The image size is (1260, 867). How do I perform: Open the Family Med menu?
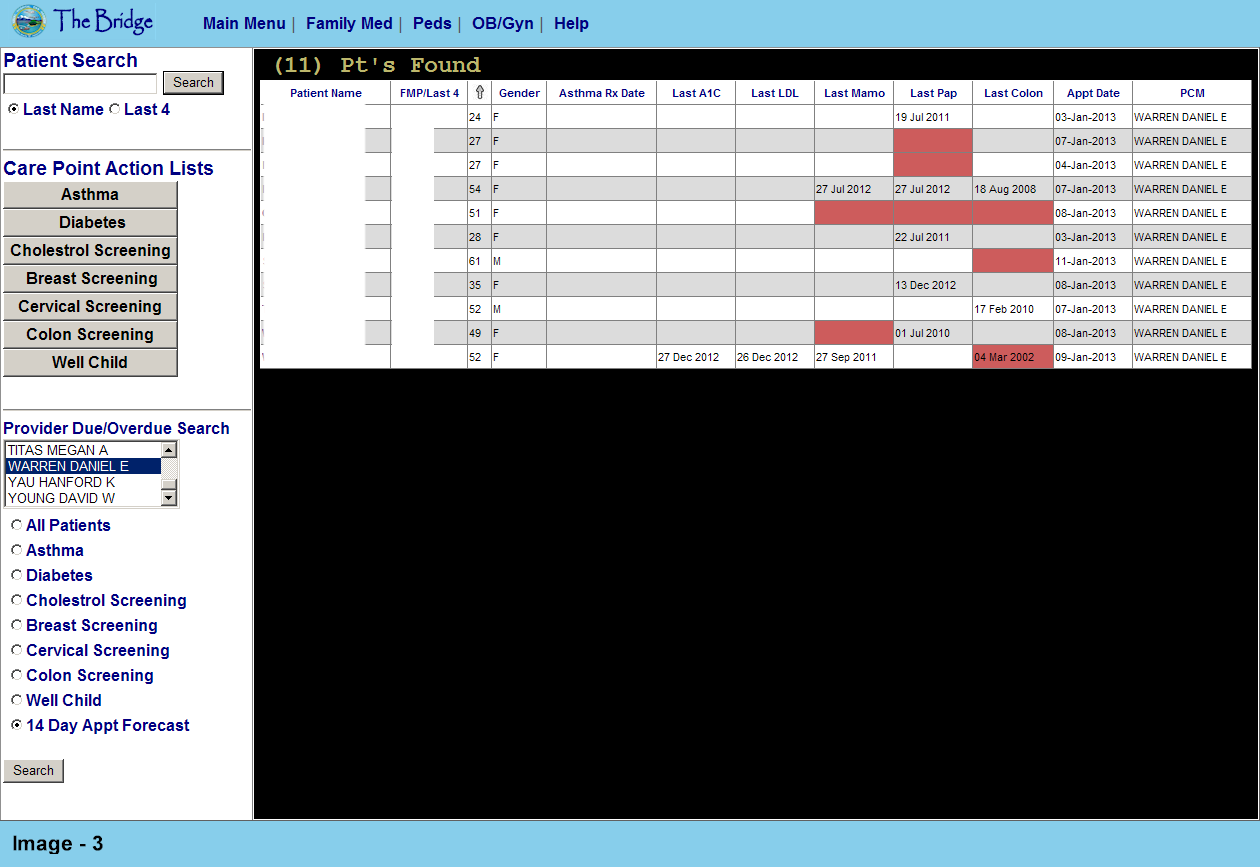[x=349, y=23]
